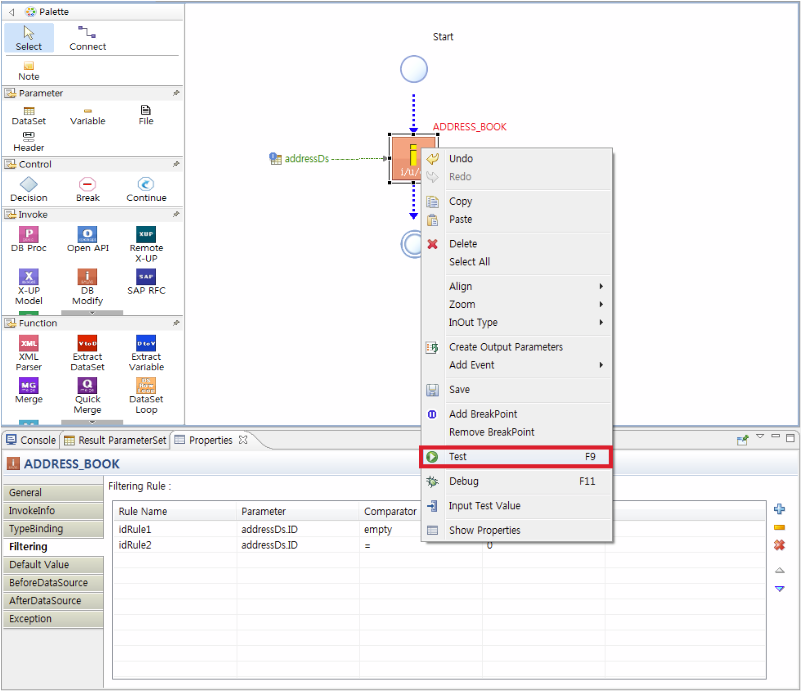The height and width of the screenshot is (692, 802).
Task: Move rule down with the blue arrow
Action: [x=779, y=589]
